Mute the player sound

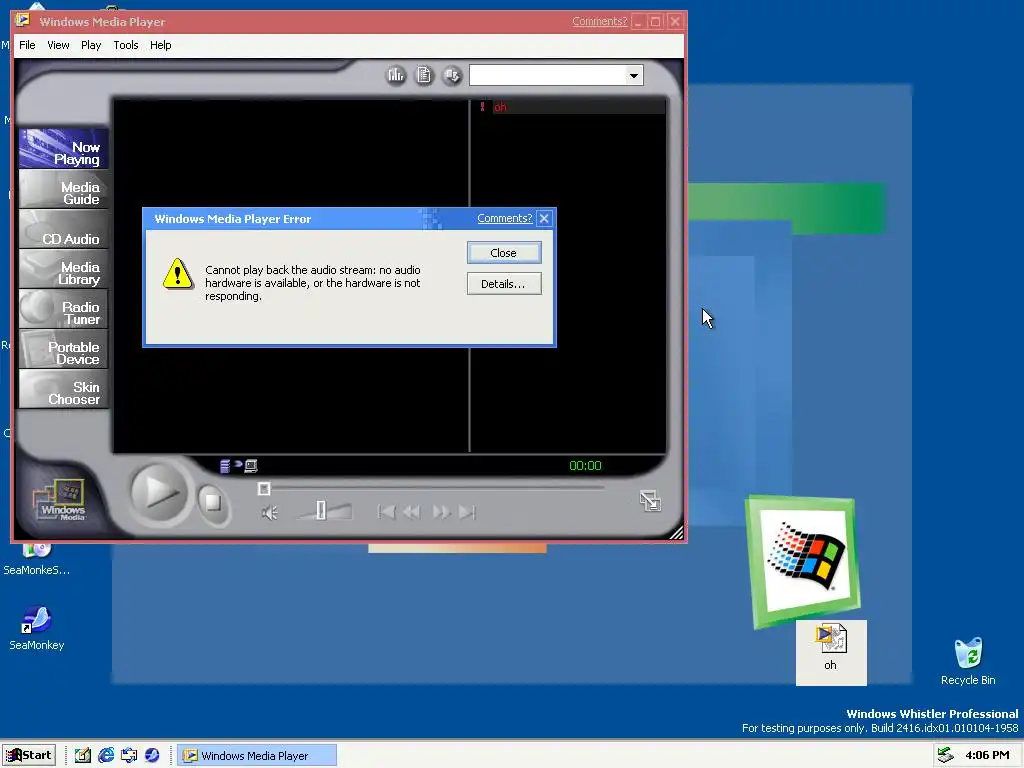pos(270,513)
